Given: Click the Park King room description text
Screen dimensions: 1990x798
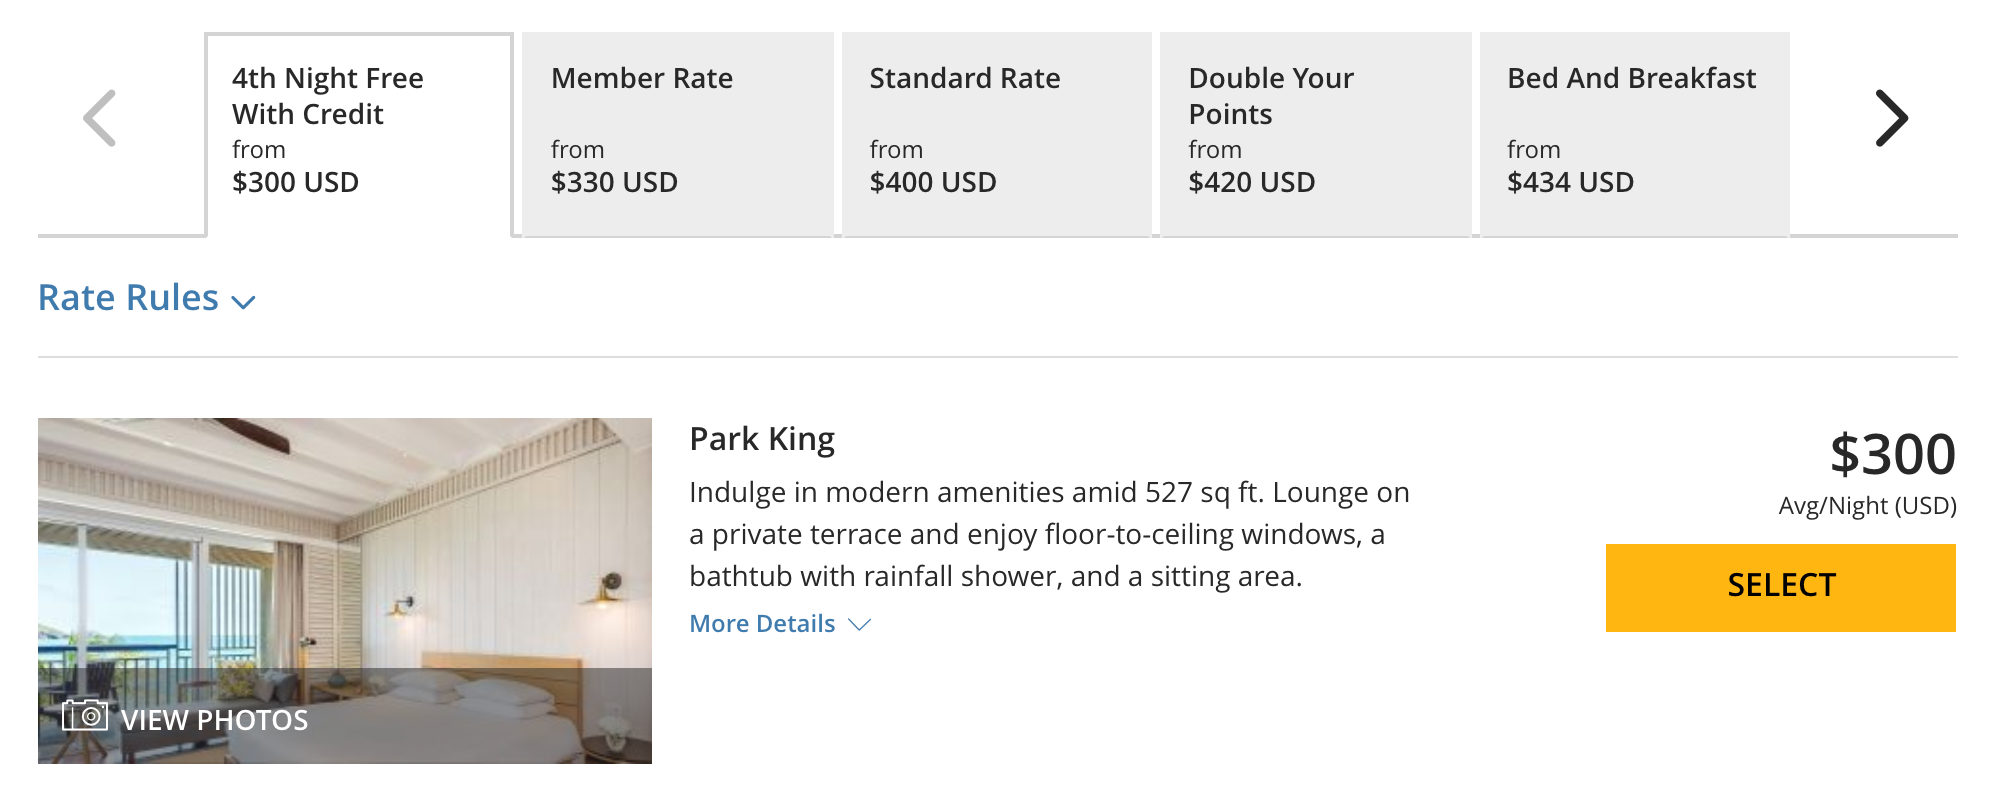Looking at the screenshot, I should click(x=1049, y=534).
